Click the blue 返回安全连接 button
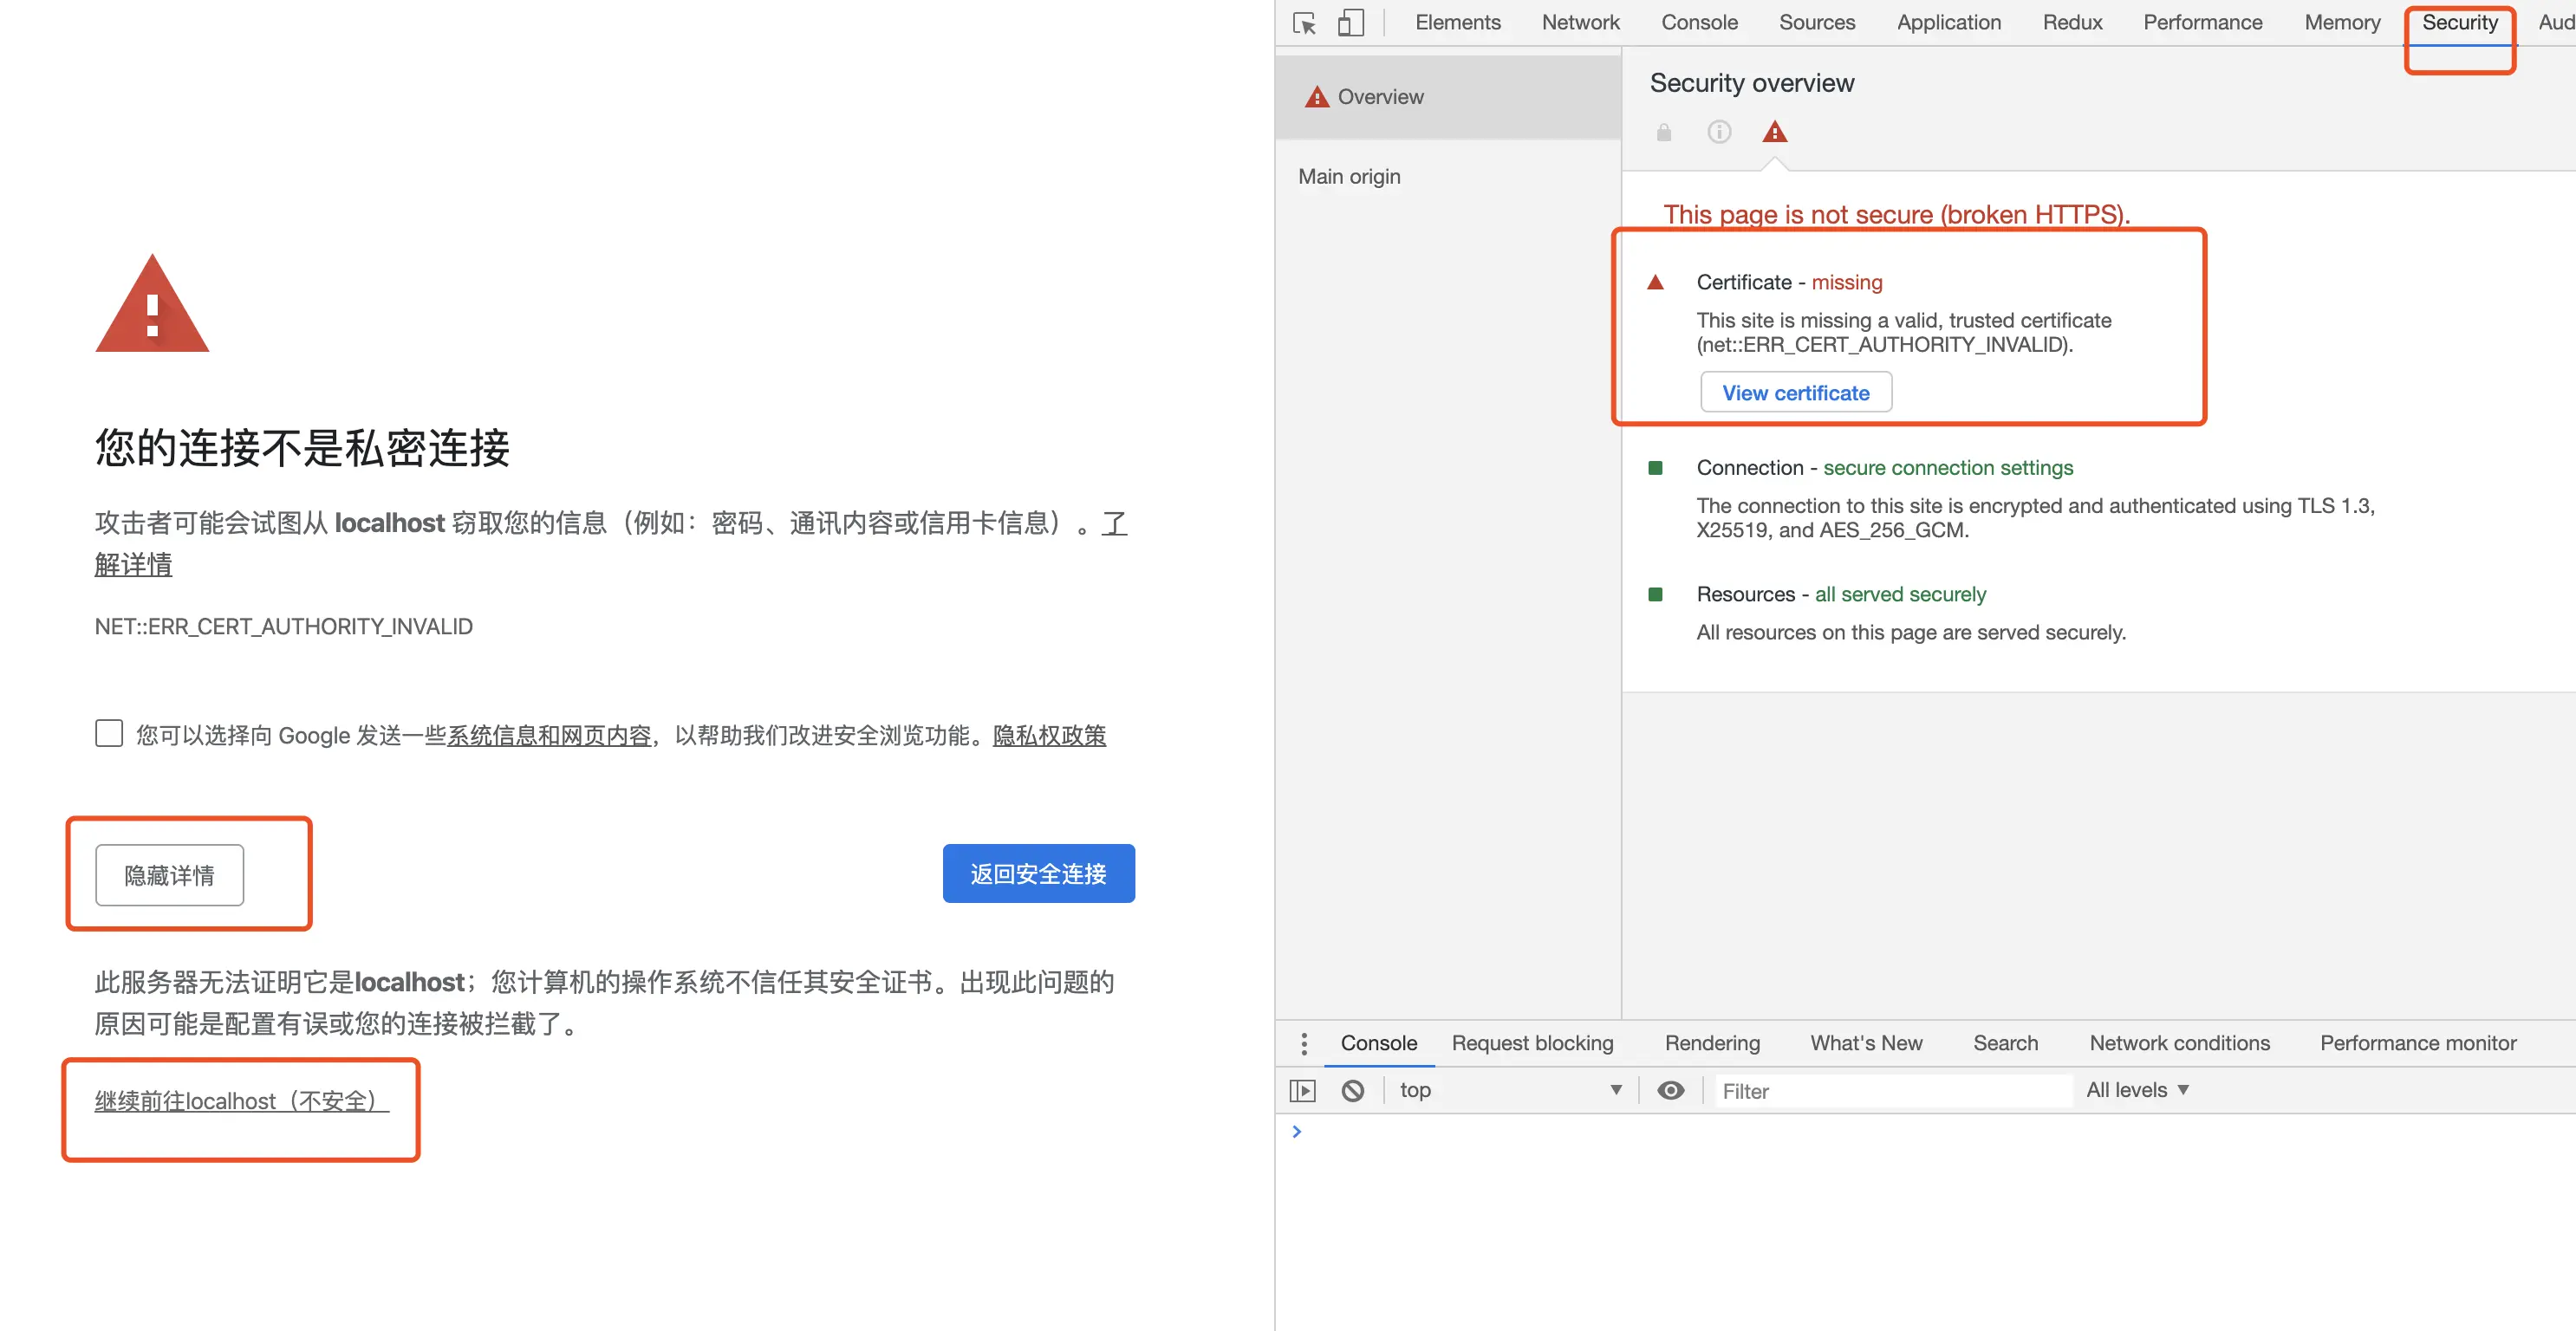The image size is (2576, 1331). coord(1038,874)
